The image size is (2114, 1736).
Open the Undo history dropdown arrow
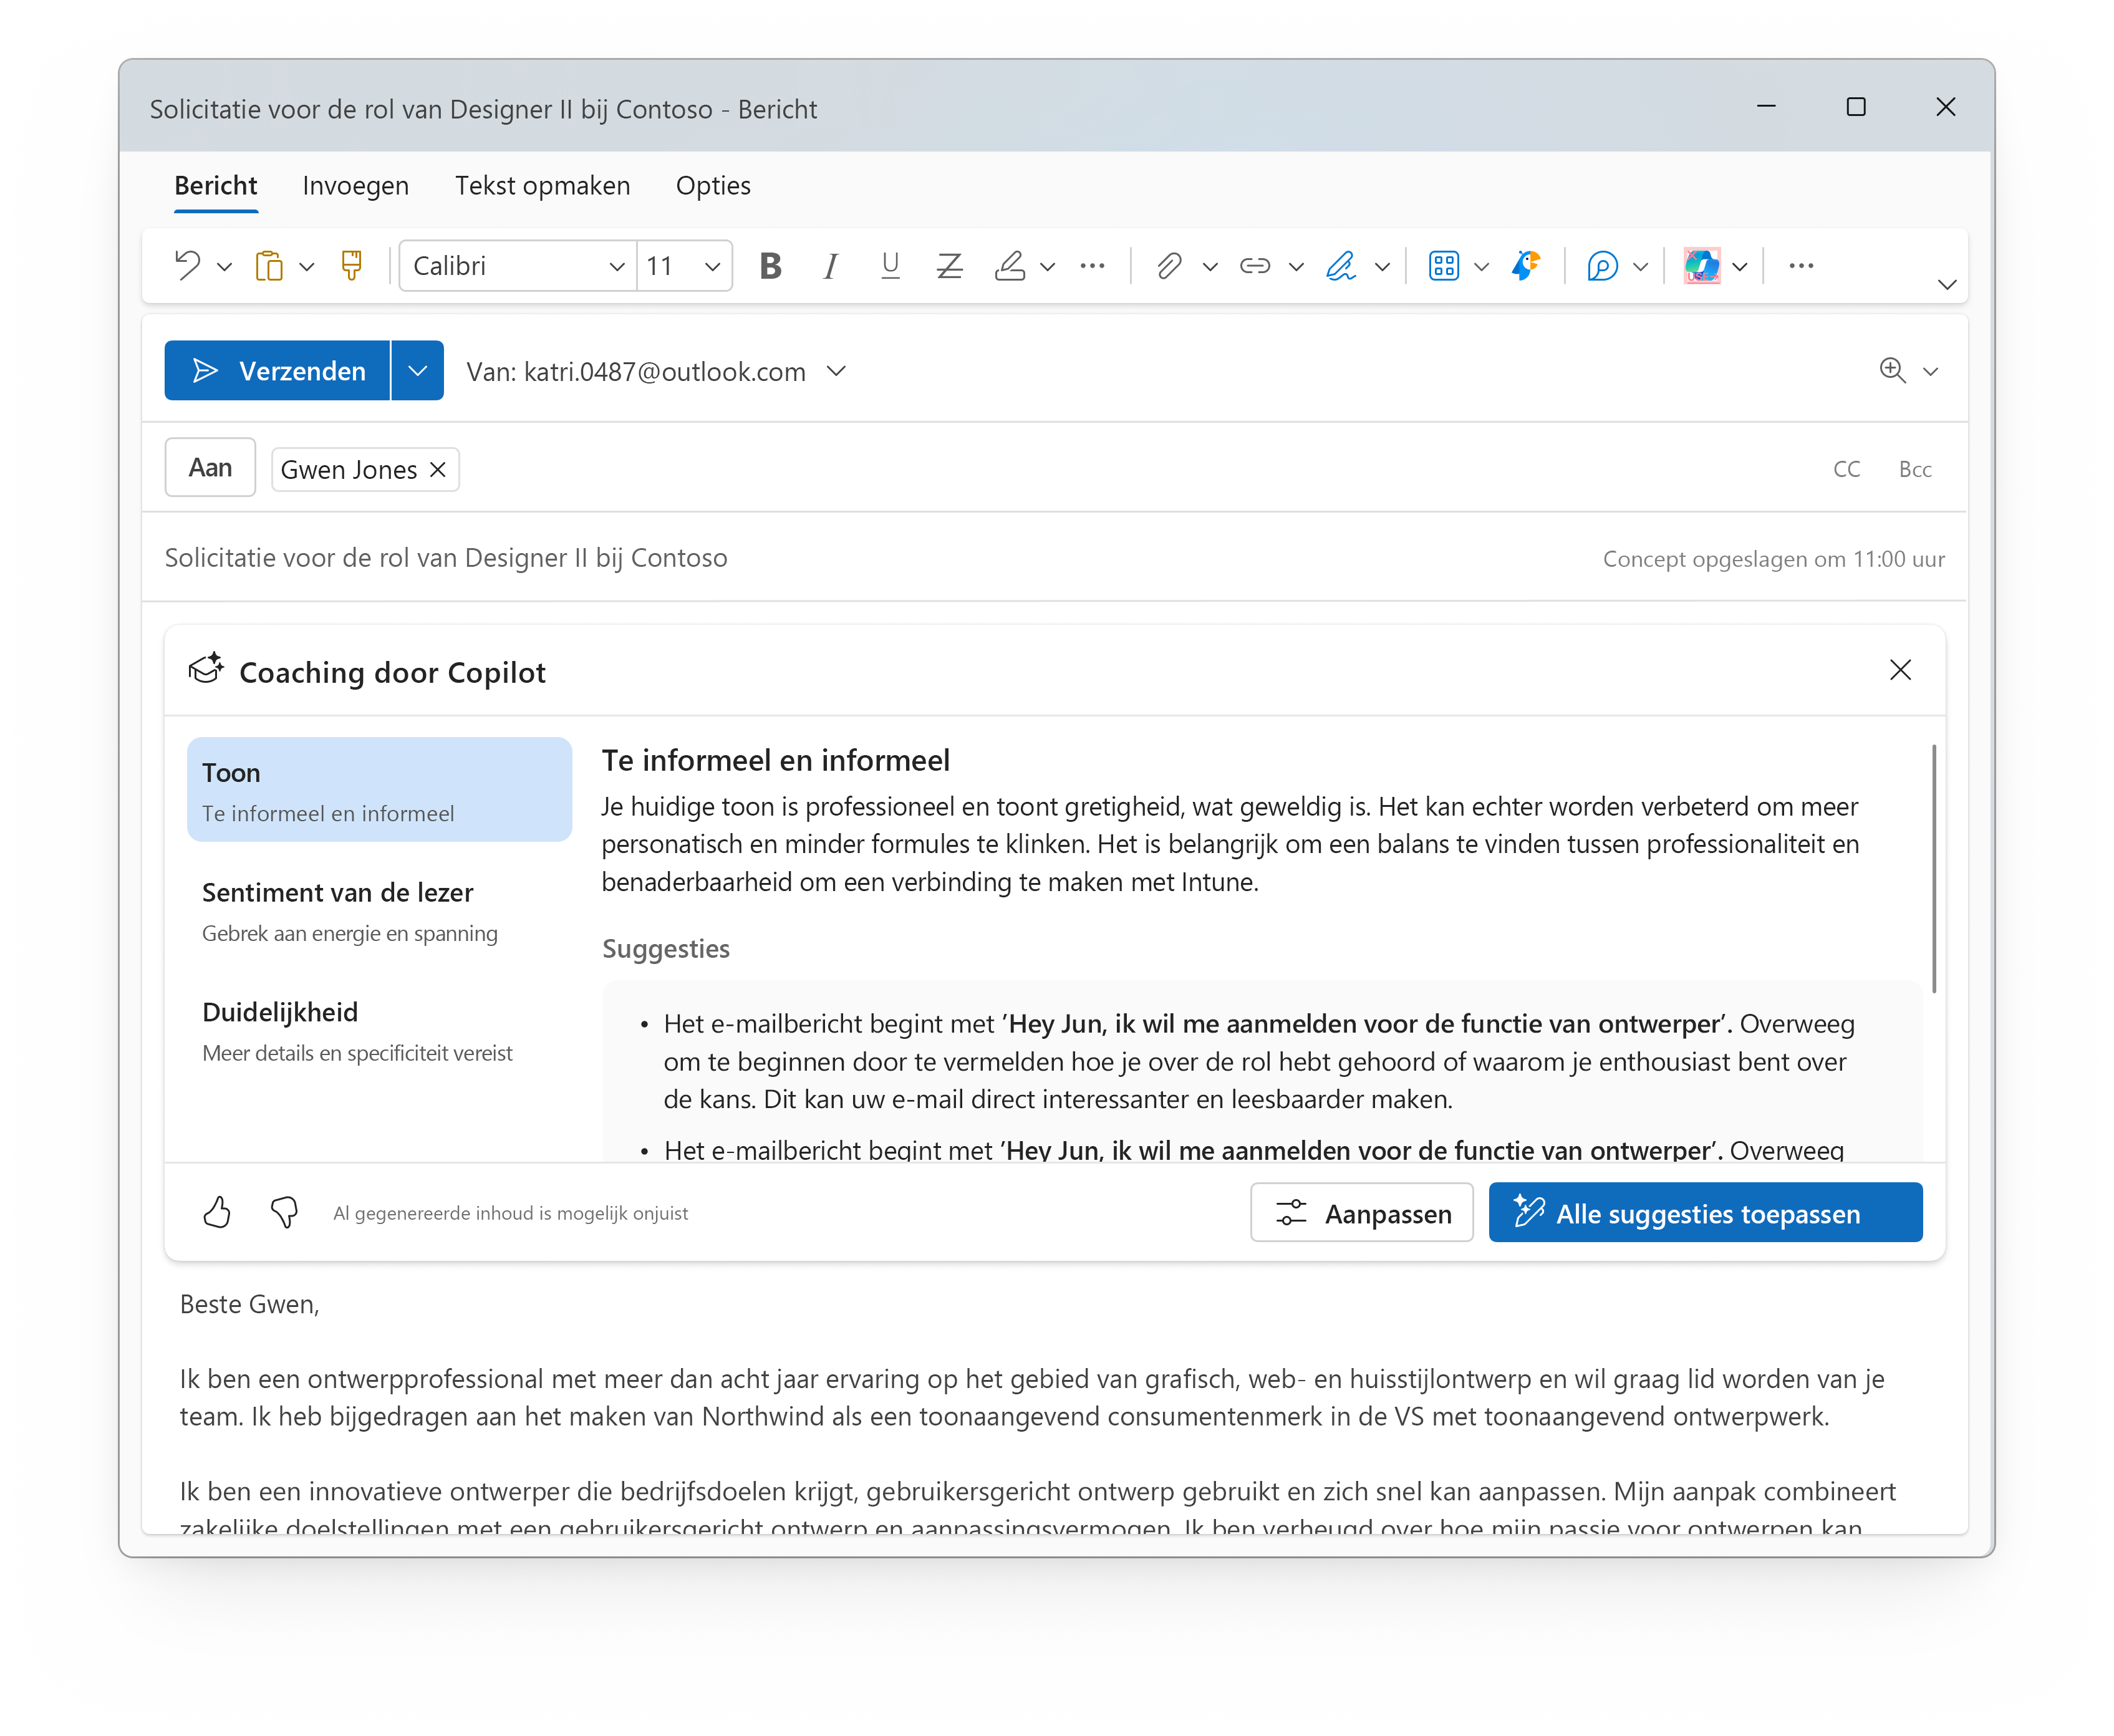click(x=225, y=267)
